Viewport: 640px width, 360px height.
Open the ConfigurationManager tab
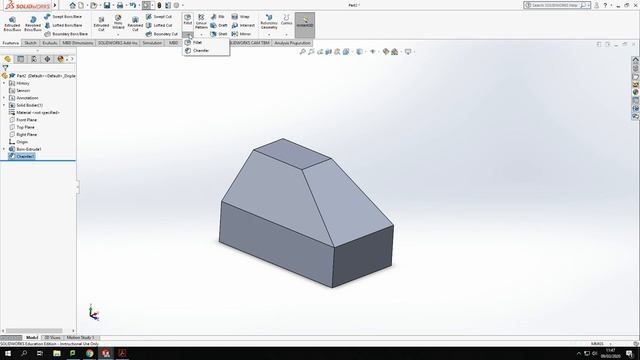[x=34, y=59]
